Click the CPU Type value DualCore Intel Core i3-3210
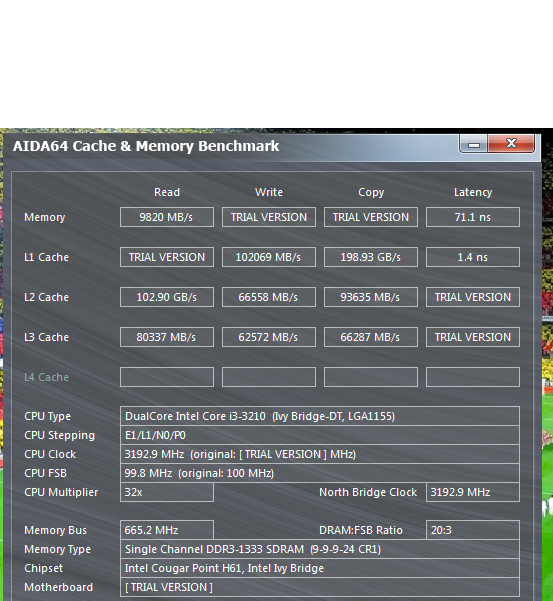 (x=320, y=416)
